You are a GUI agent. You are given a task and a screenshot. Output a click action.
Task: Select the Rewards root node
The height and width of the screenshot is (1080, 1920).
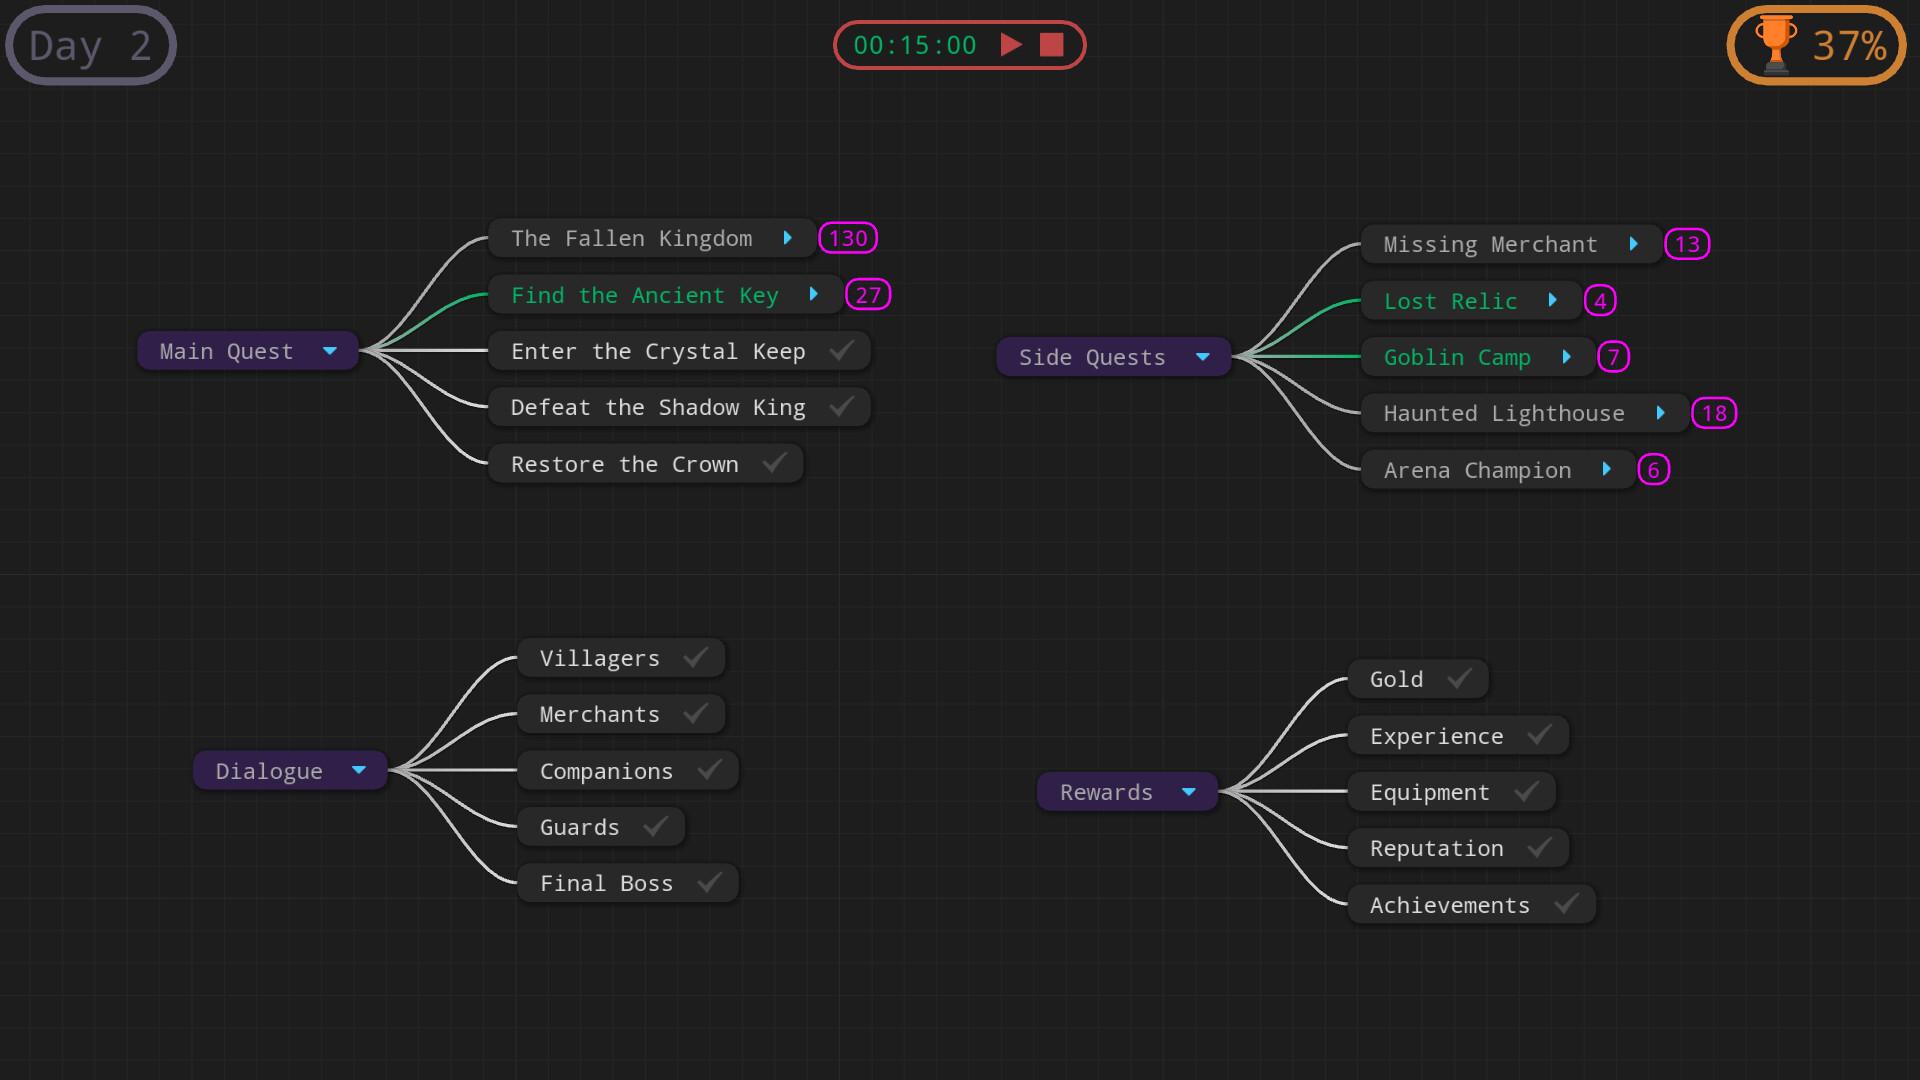tap(1128, 792)
